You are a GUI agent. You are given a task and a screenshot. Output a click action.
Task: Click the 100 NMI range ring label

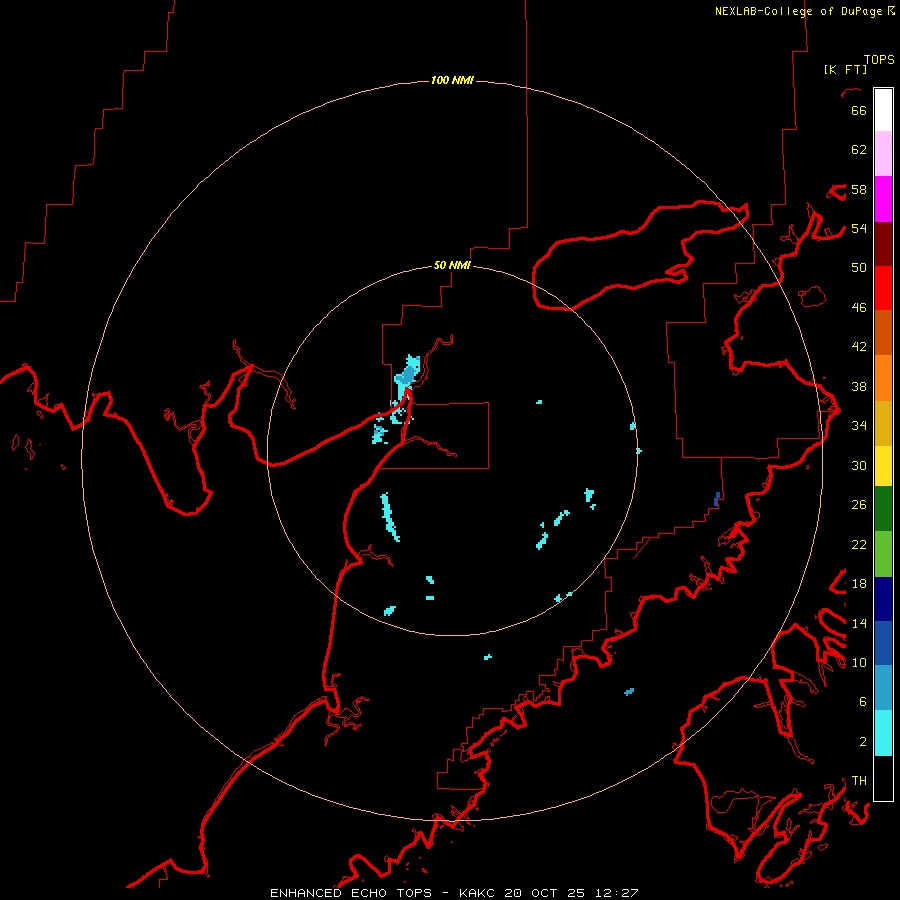click(452, 80)
